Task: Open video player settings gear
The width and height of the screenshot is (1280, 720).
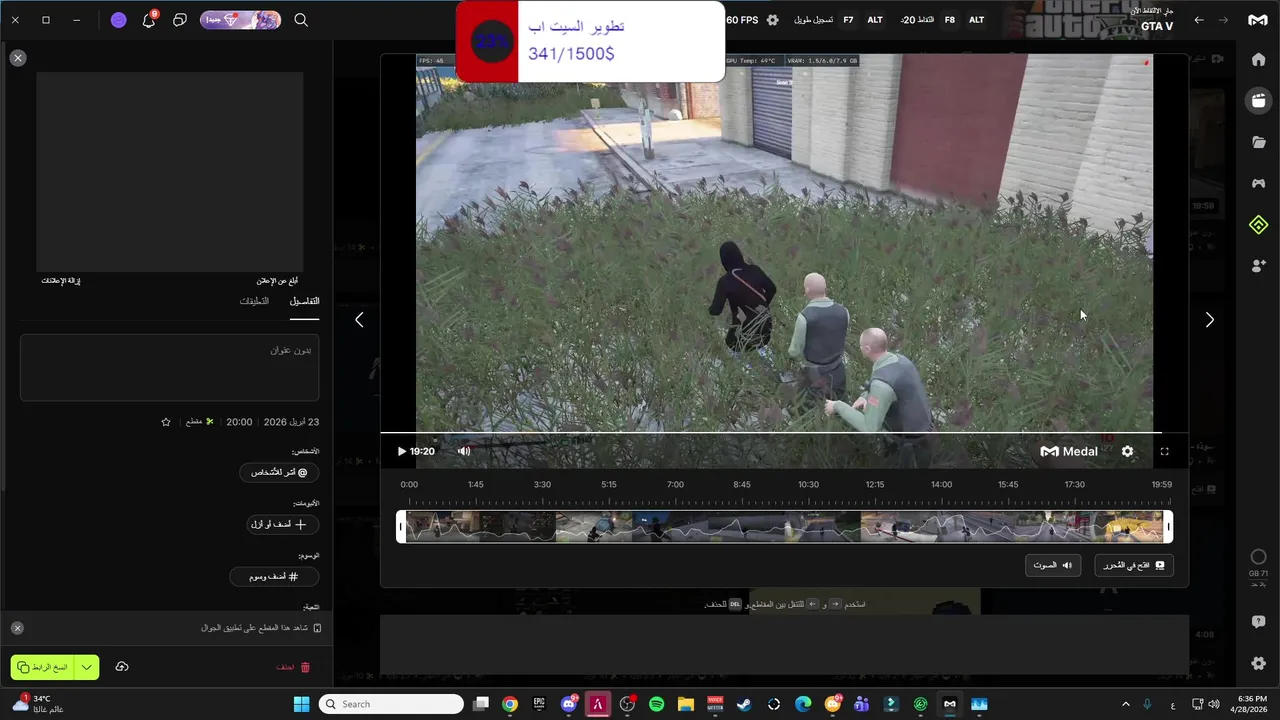Action: pyautogui.click(x=1127, y=451)
